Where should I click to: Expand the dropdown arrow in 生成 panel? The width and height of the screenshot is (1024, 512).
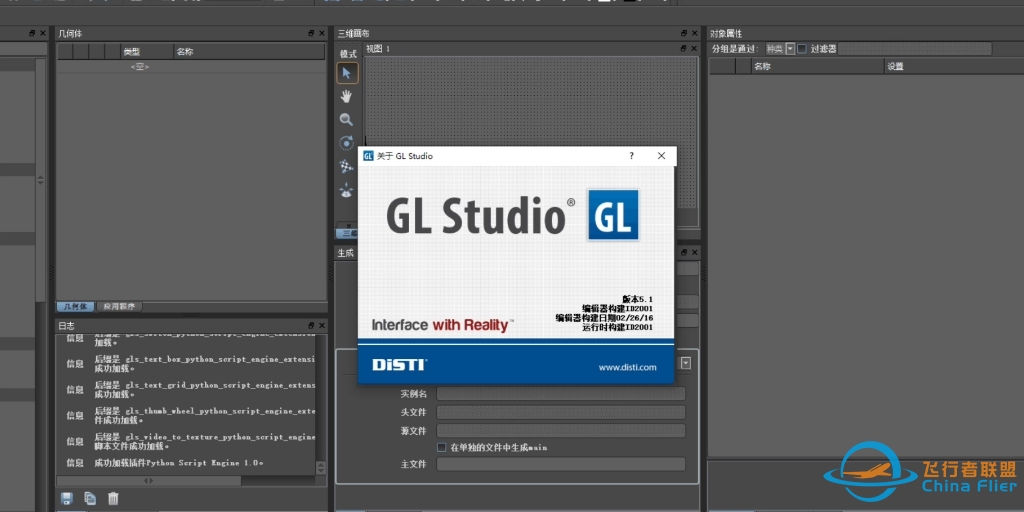(686, 363)
